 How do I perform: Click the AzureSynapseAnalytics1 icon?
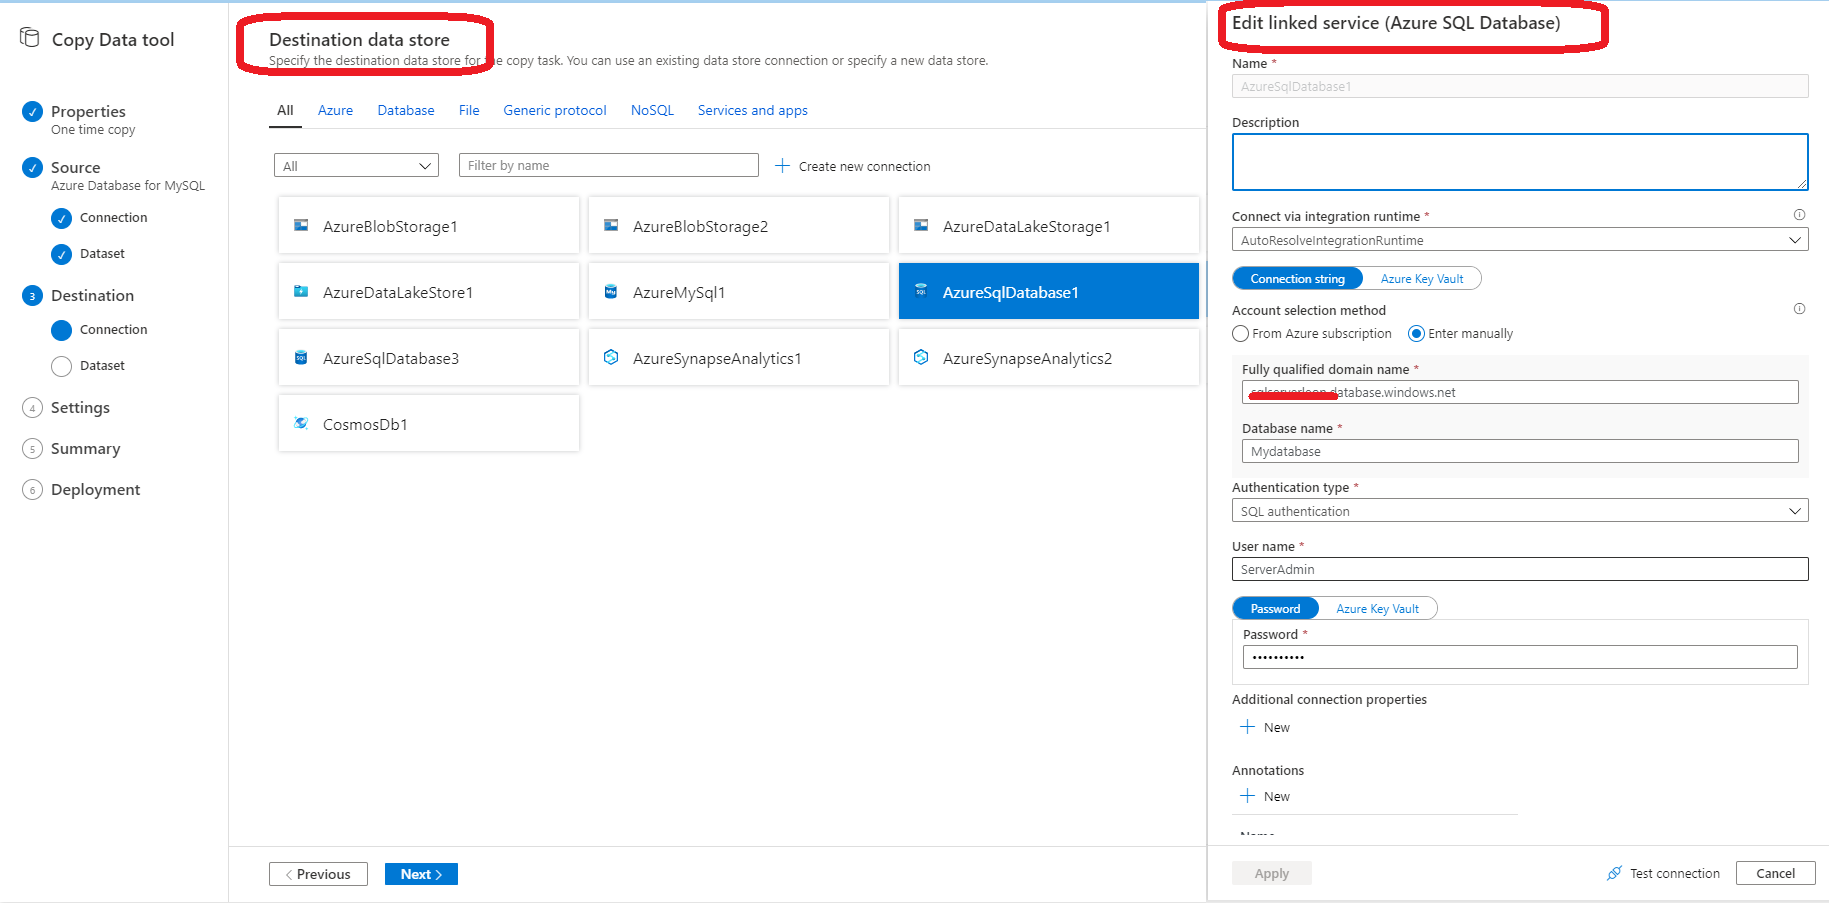pyautogui.click(x=611, y=358)
